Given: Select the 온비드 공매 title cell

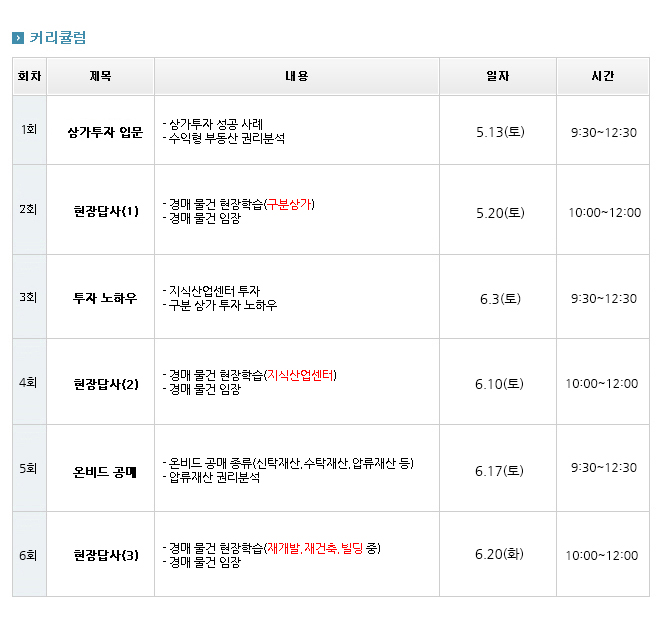Looking at the screenshot, I should 105,469.
